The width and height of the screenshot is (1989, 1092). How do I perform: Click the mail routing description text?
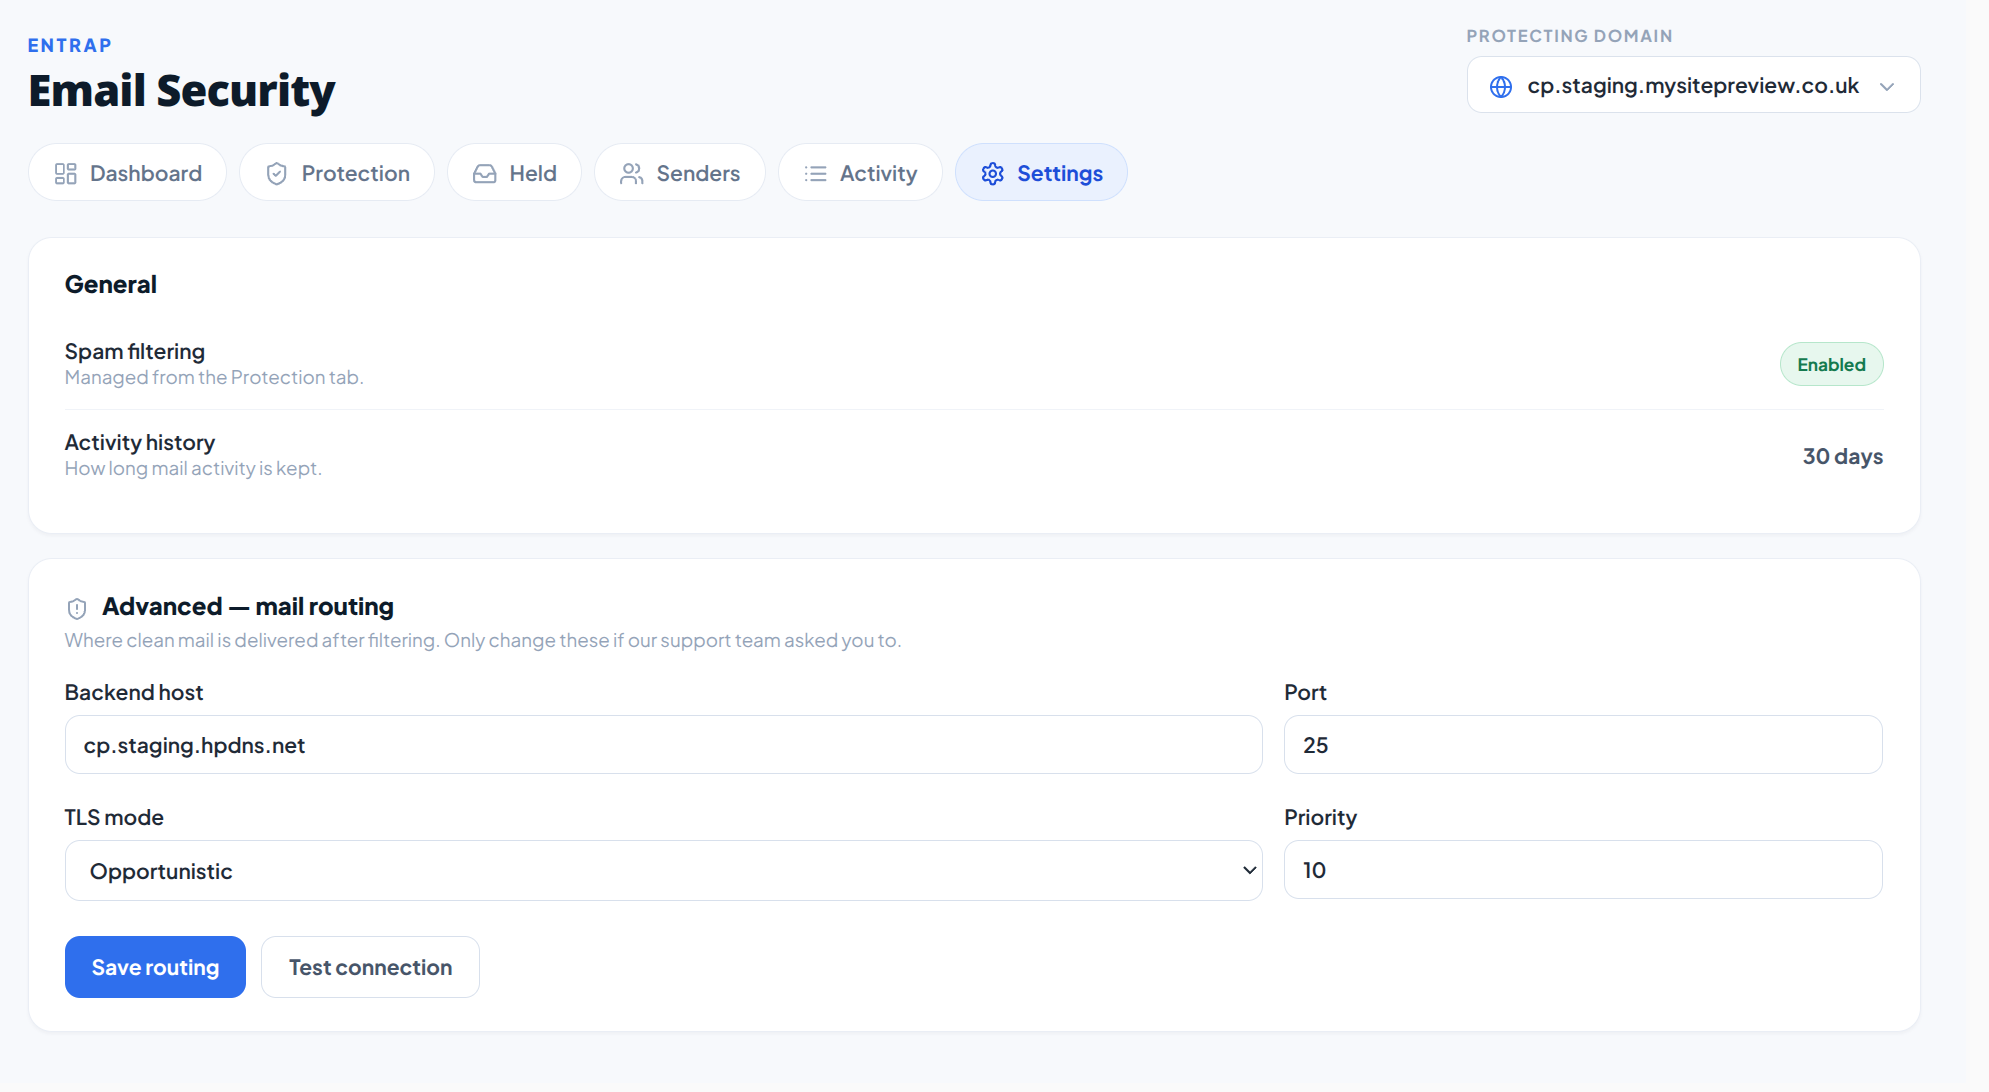[483, 641]
